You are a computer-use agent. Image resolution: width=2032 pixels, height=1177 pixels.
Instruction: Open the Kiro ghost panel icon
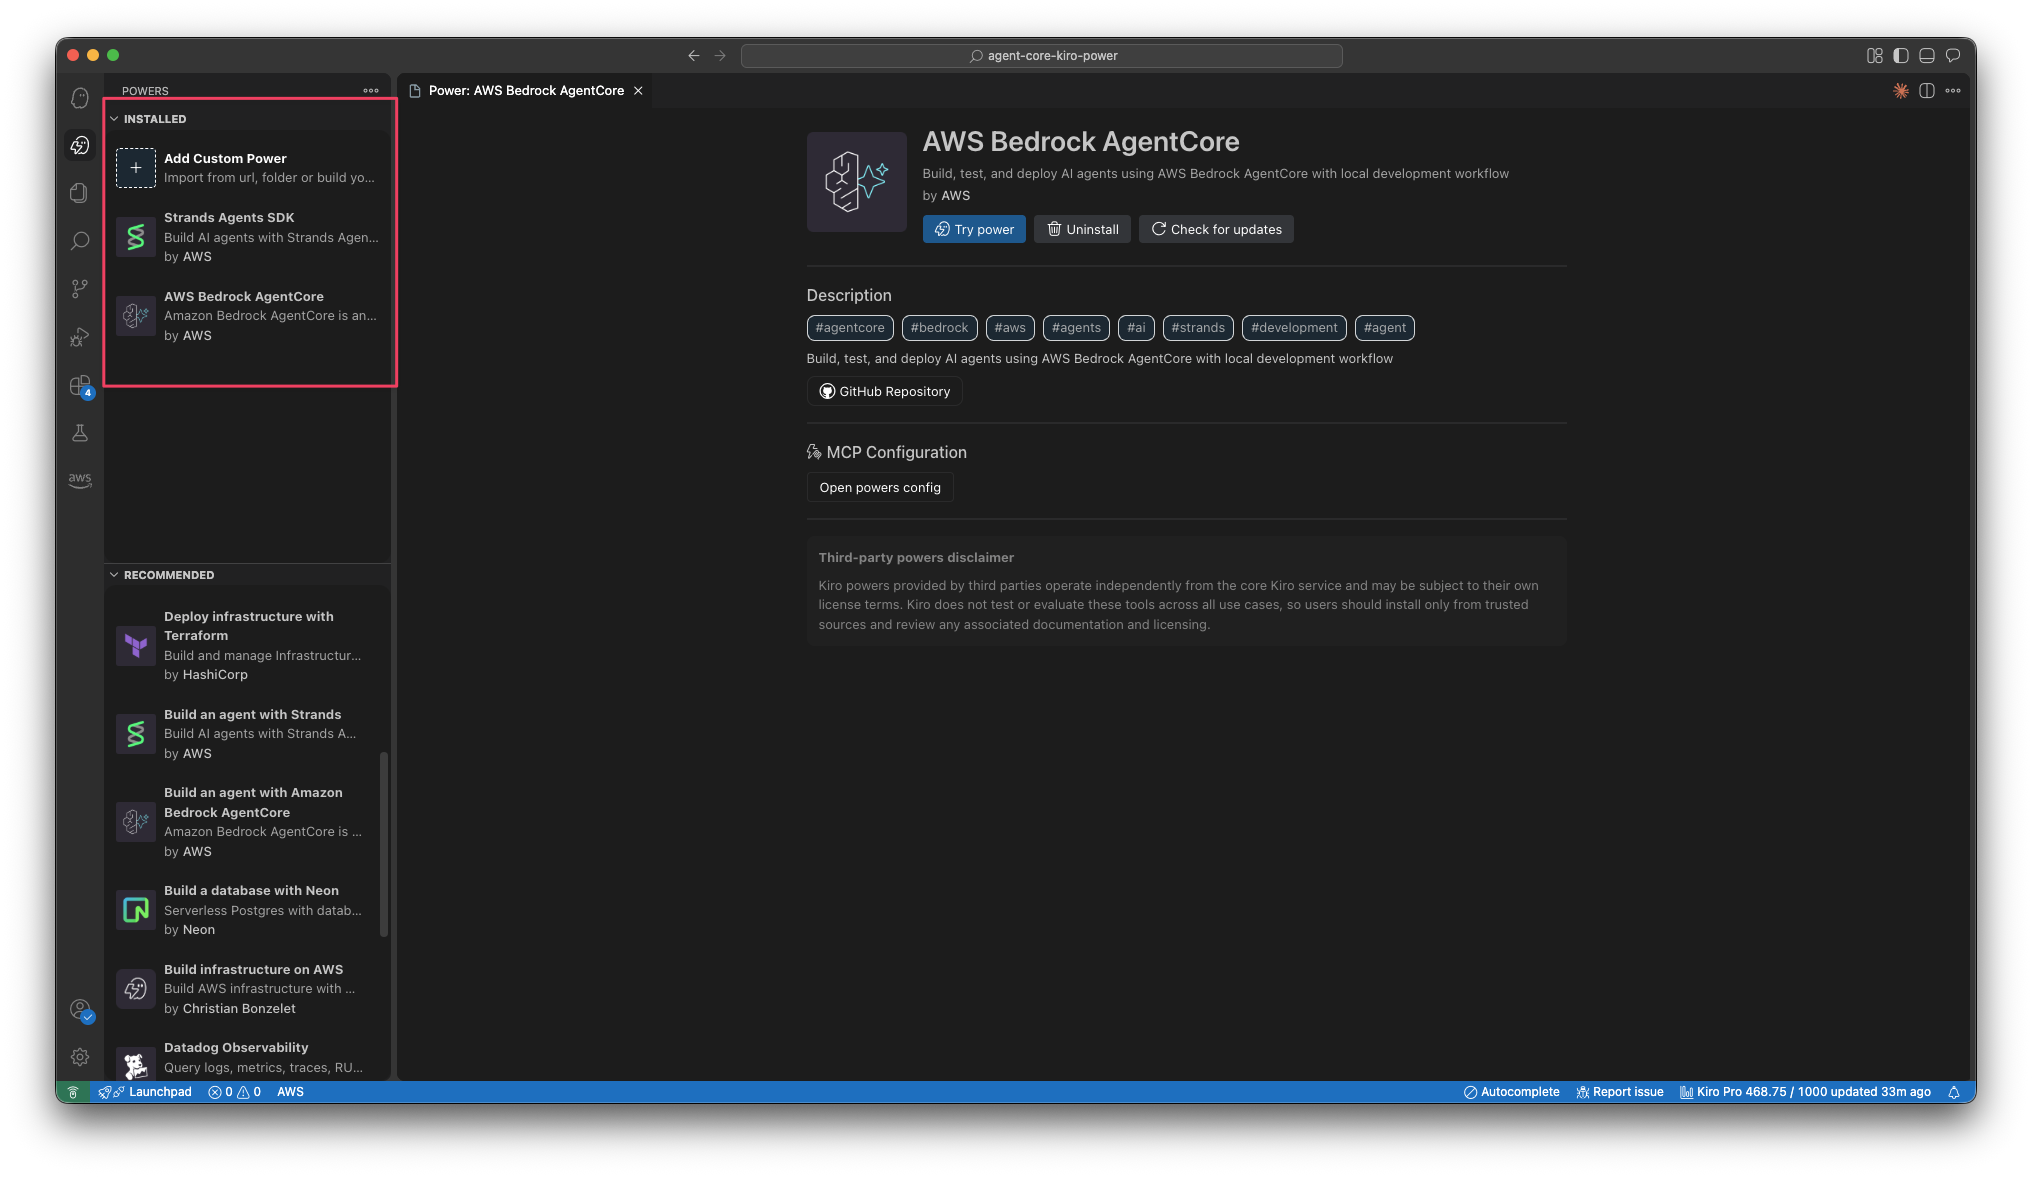point(80,98)
